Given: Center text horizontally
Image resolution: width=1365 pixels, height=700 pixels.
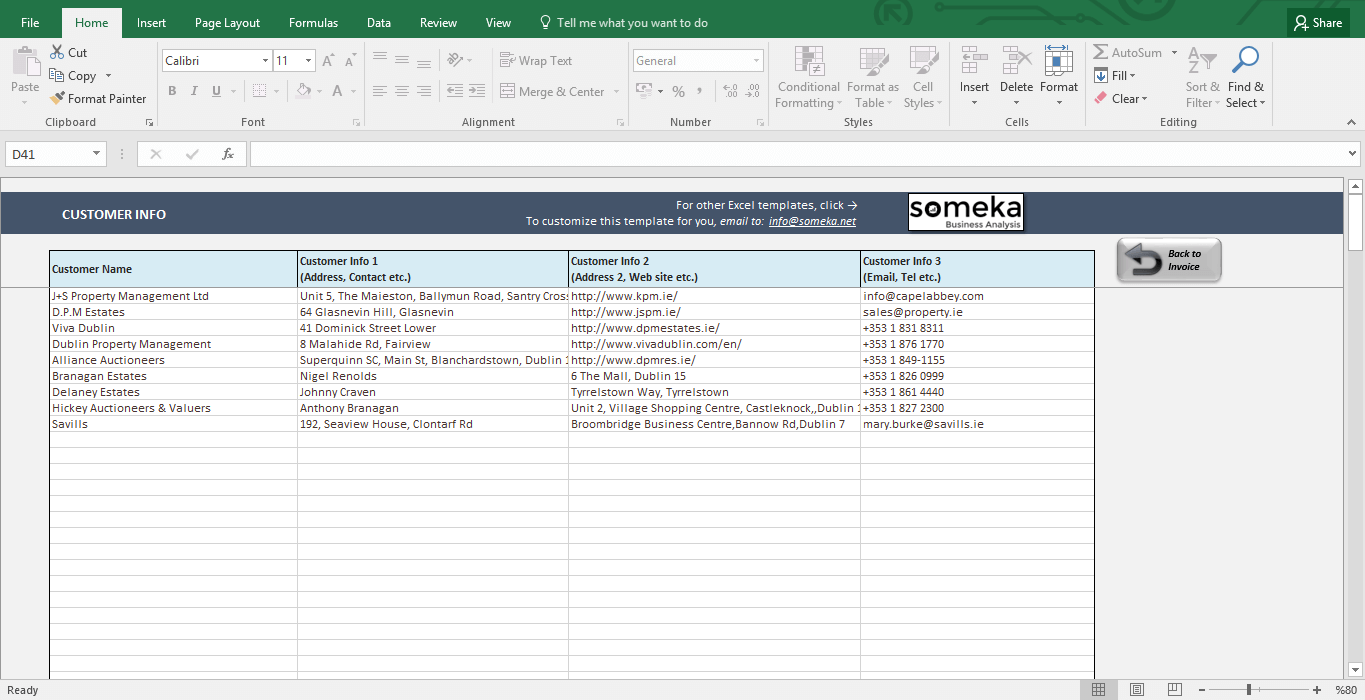Looking at the screenshot, I should [x=402, y=91].
